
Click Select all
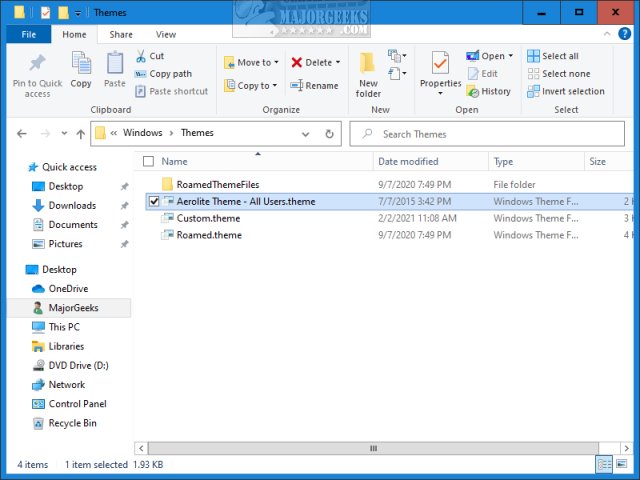[553, 56]
